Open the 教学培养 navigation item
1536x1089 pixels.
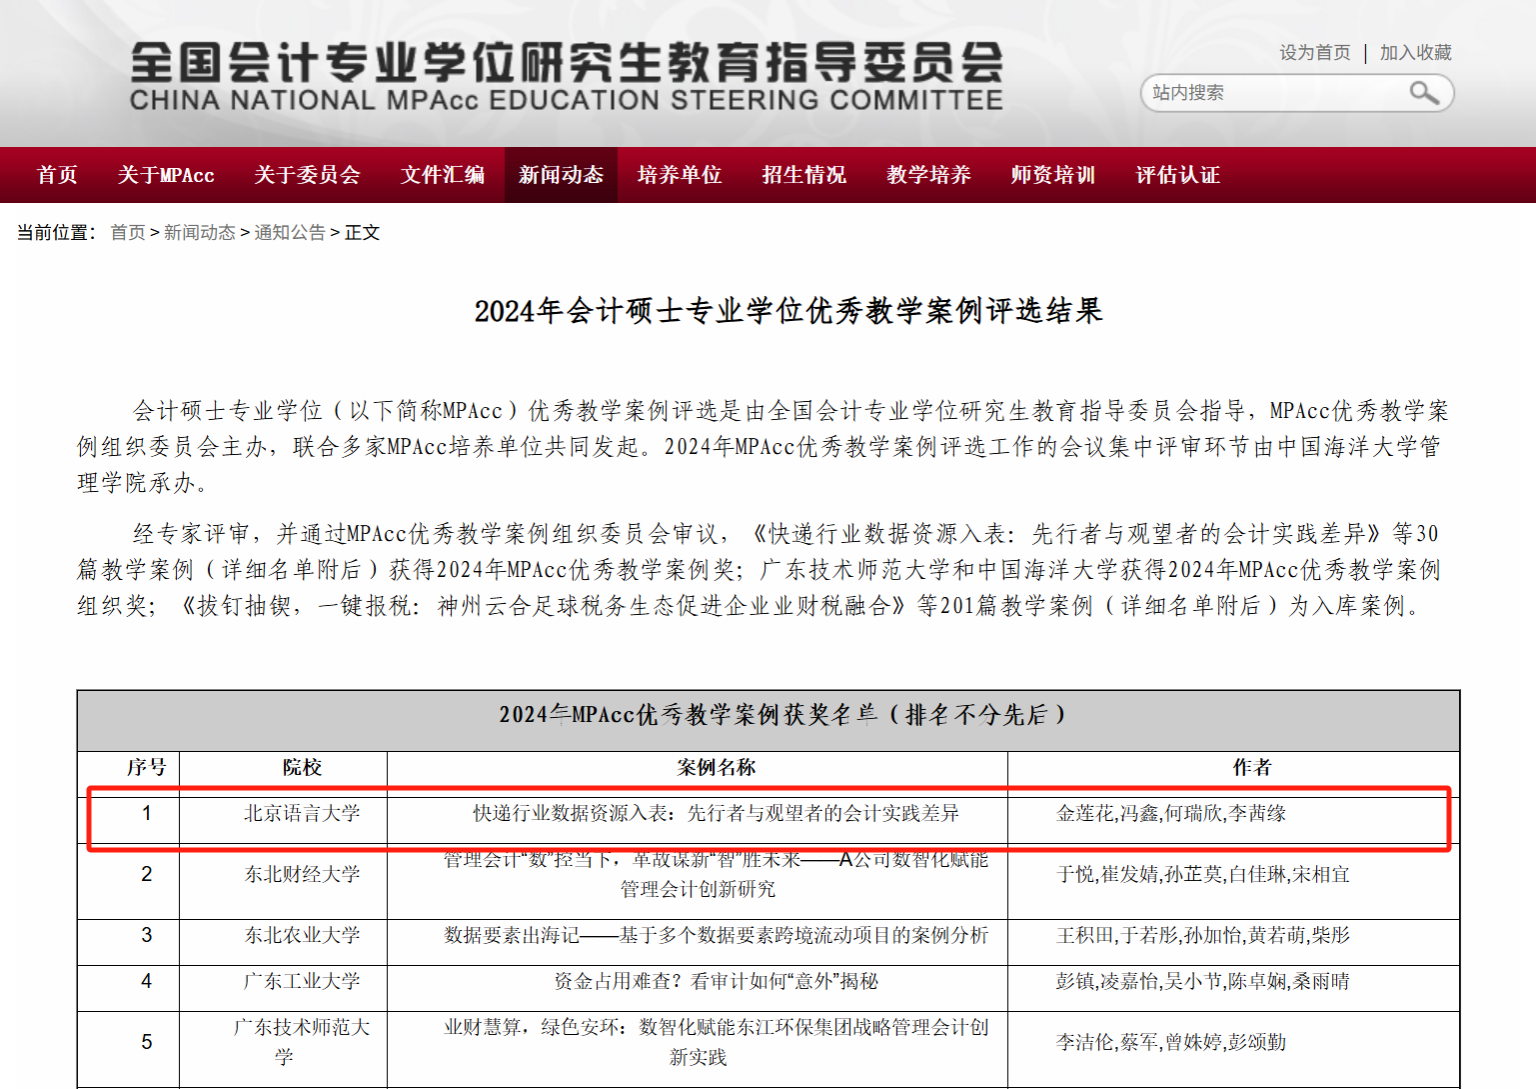click(929, 175)
